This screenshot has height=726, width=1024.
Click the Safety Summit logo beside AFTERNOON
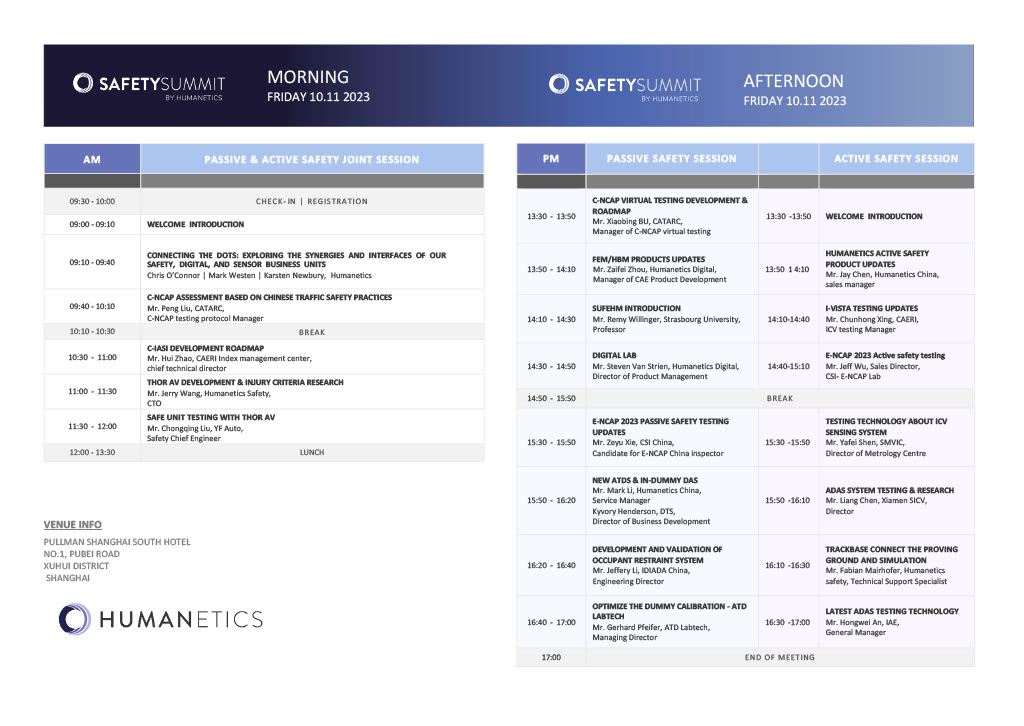(x=625, y=87)
